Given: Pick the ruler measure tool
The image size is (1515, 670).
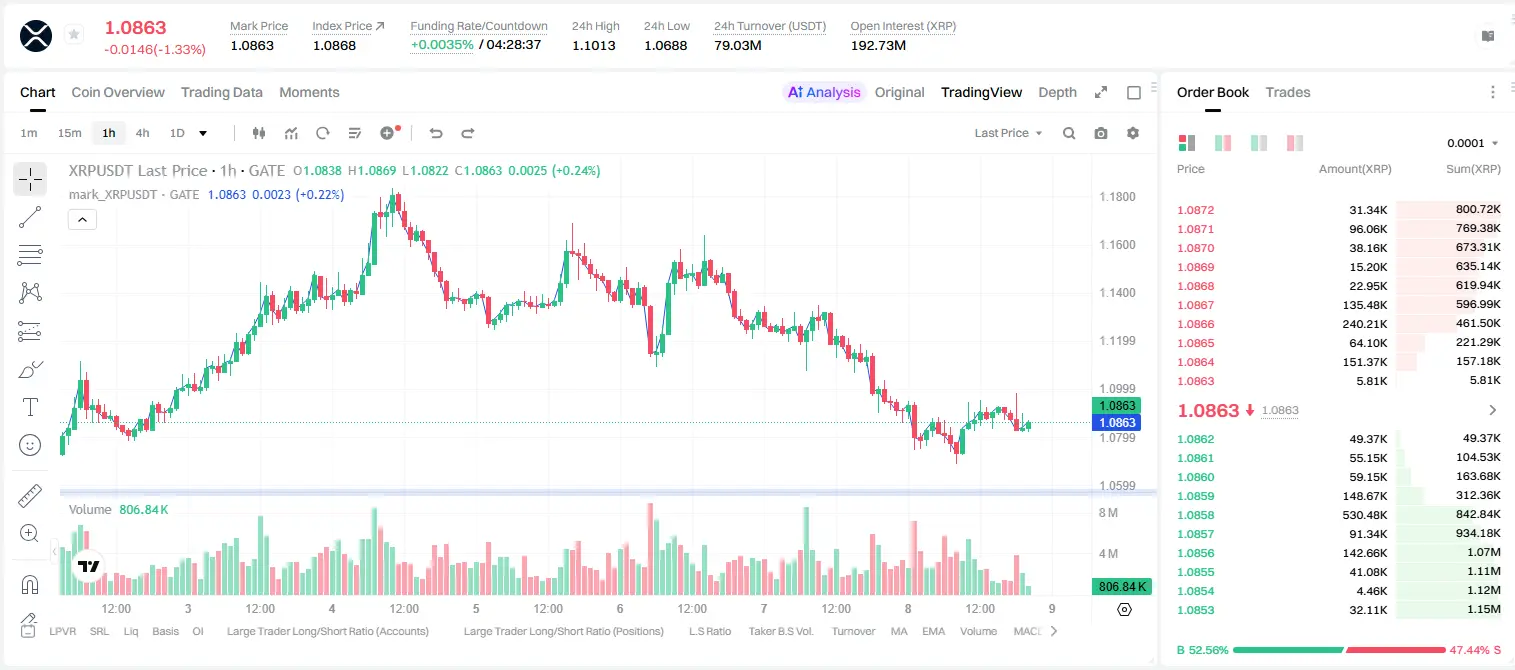Looking at the screenshot, I should [x=30, y=496].
